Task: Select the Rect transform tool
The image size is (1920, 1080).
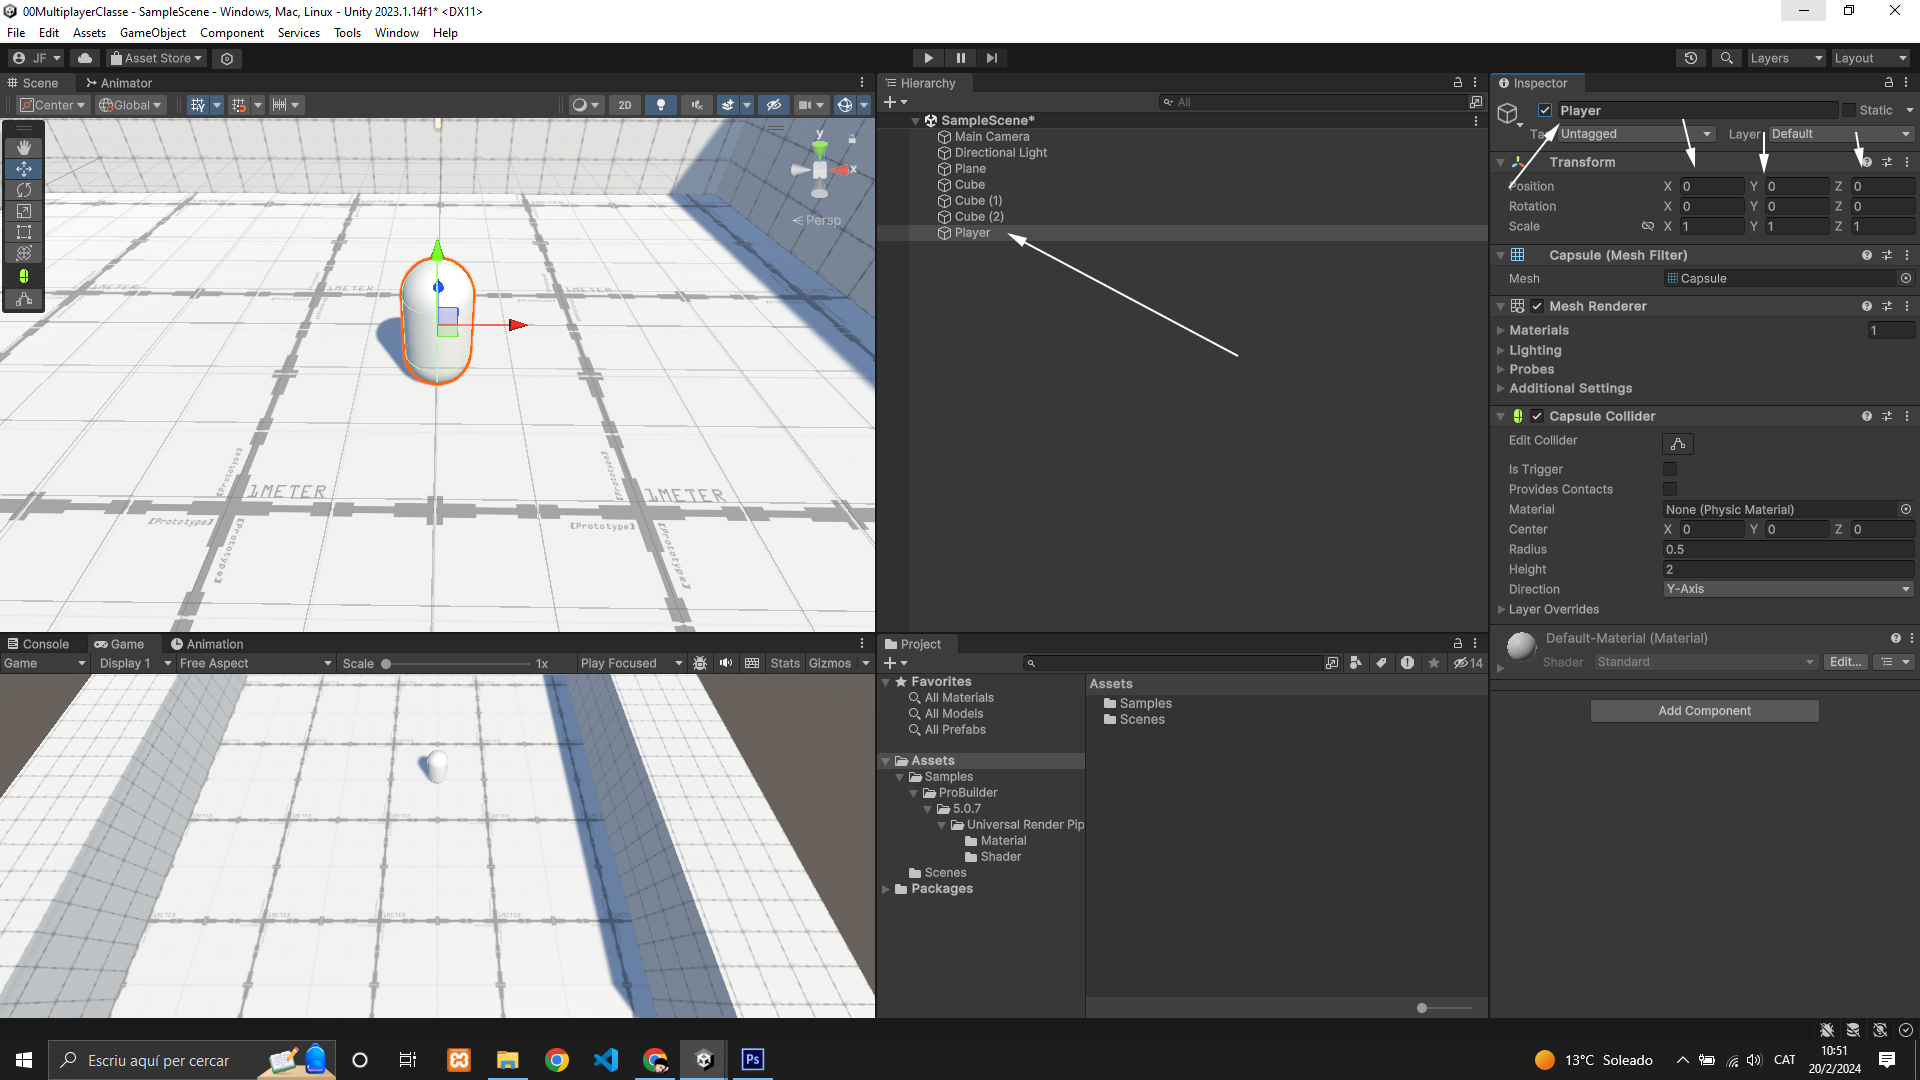Action: (x=24, y=232)
